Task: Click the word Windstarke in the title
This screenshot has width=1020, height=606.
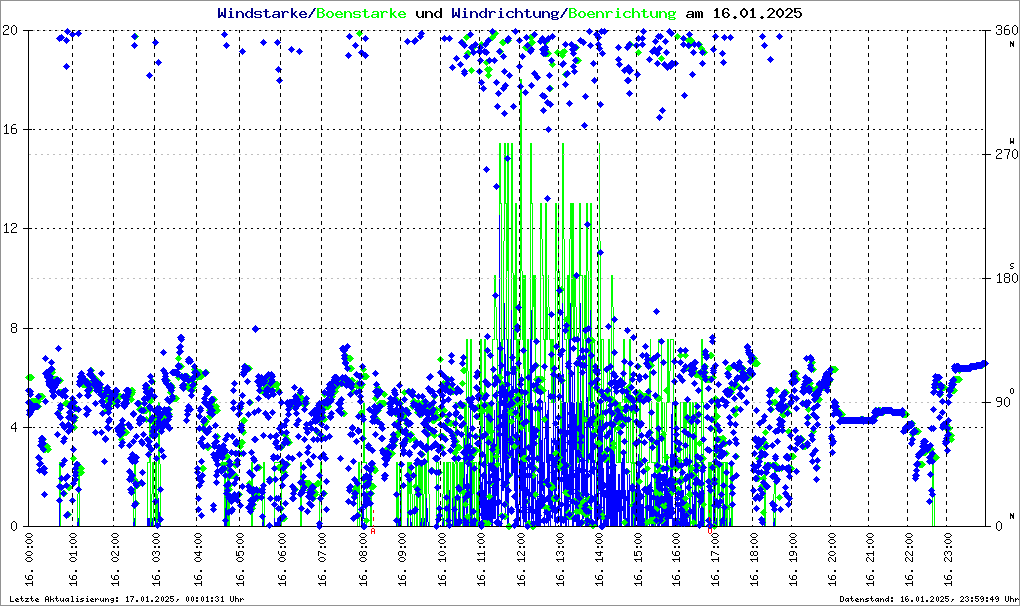Action: point(262,13)
